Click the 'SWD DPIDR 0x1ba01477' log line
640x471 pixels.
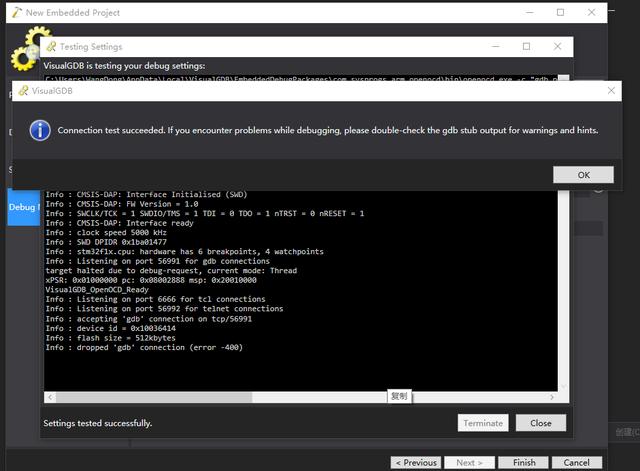pos(106,242)
